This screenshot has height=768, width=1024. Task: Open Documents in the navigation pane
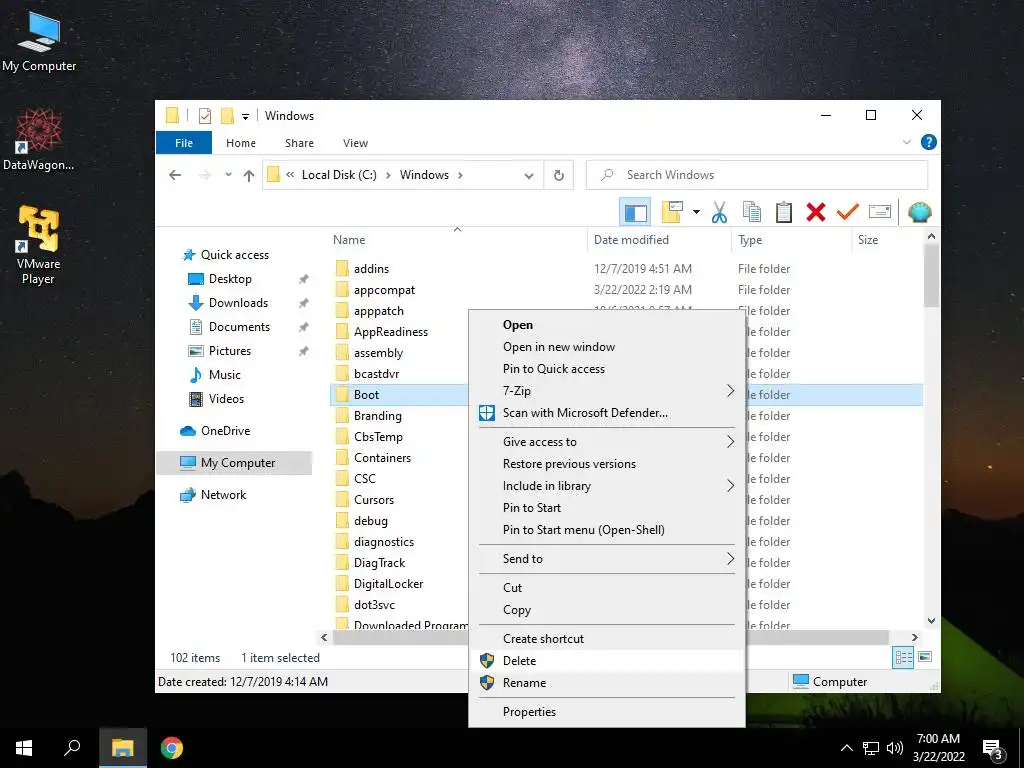tap(239, 327)
